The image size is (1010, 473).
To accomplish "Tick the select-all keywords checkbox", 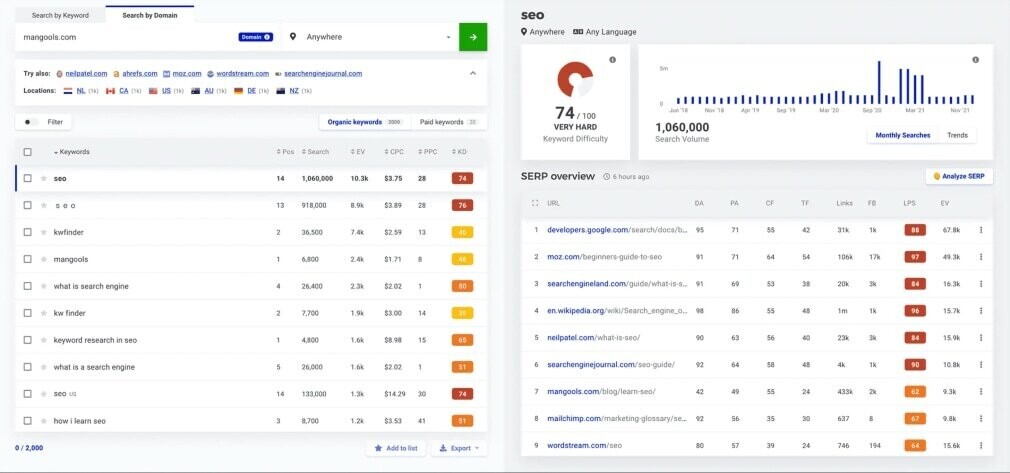I will click(28, 152).
